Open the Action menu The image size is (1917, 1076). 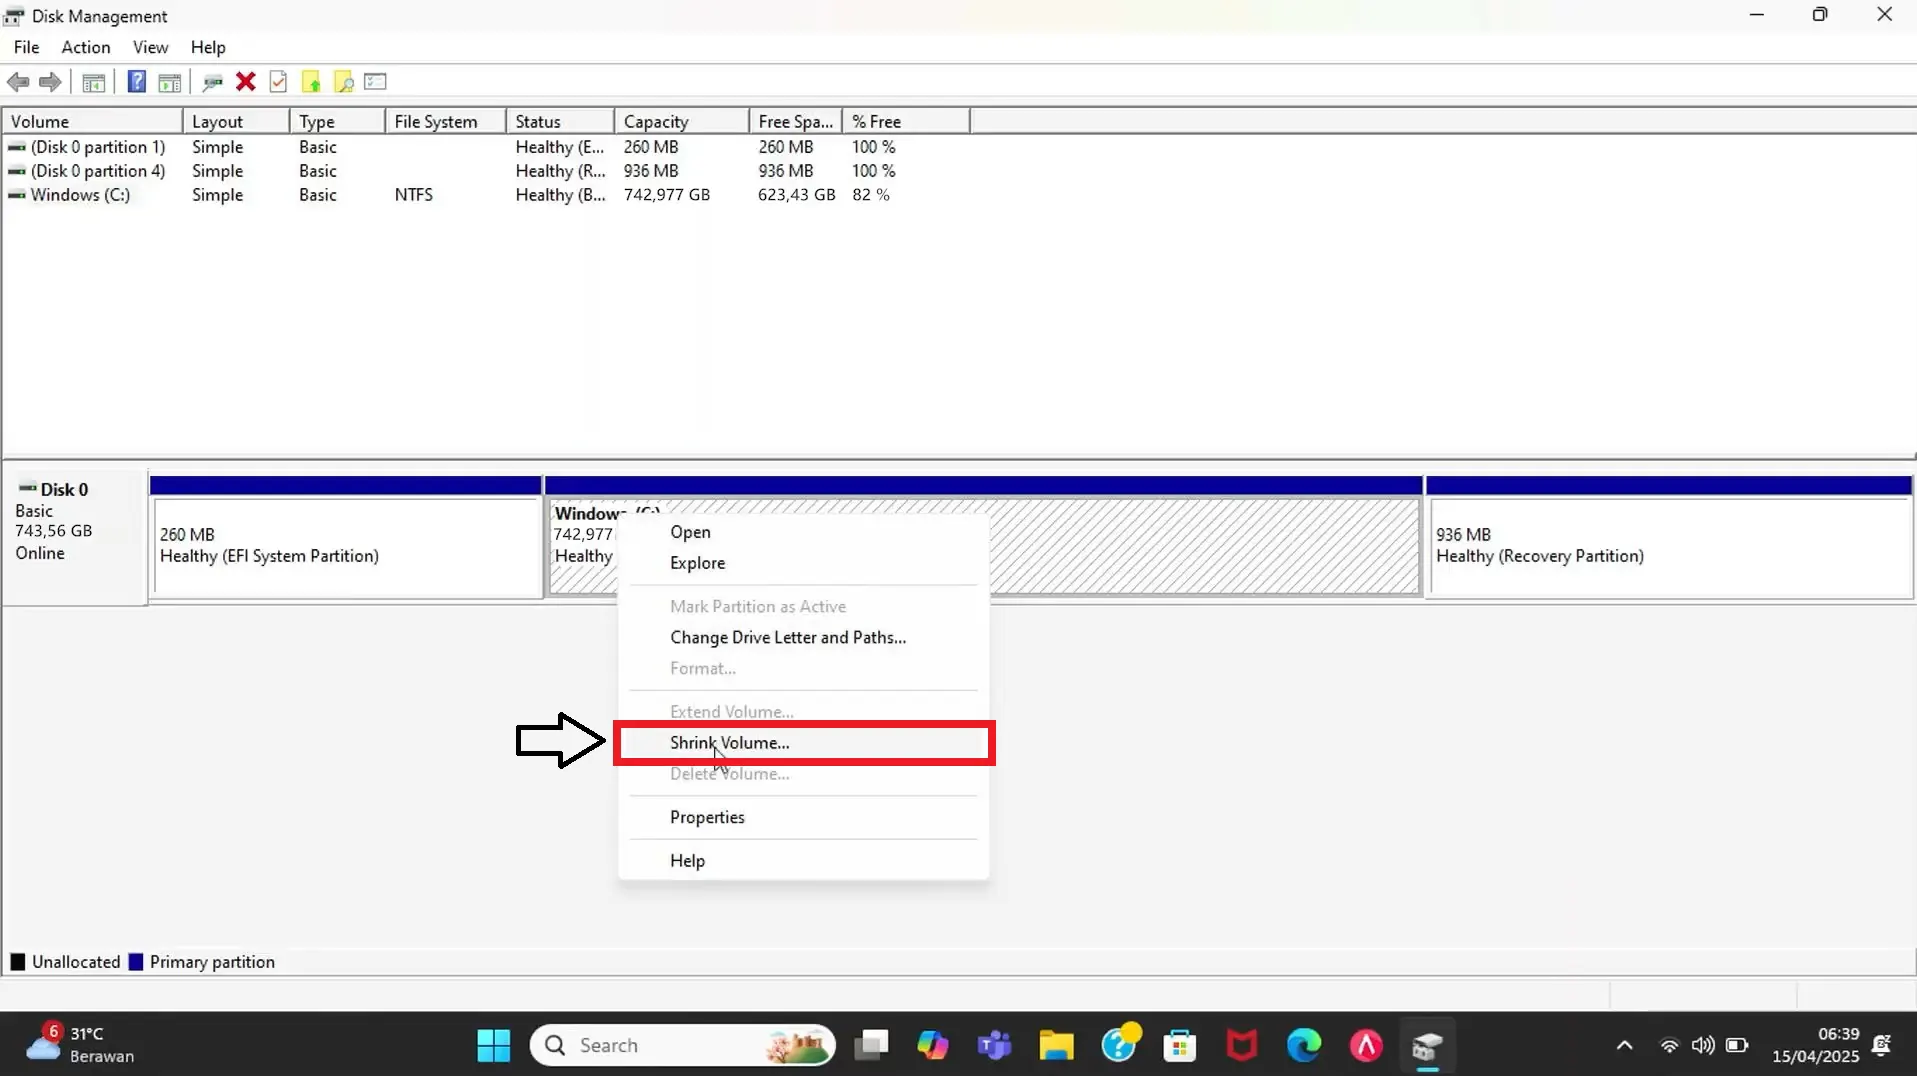pyautogui.click(x=85, y=47)
